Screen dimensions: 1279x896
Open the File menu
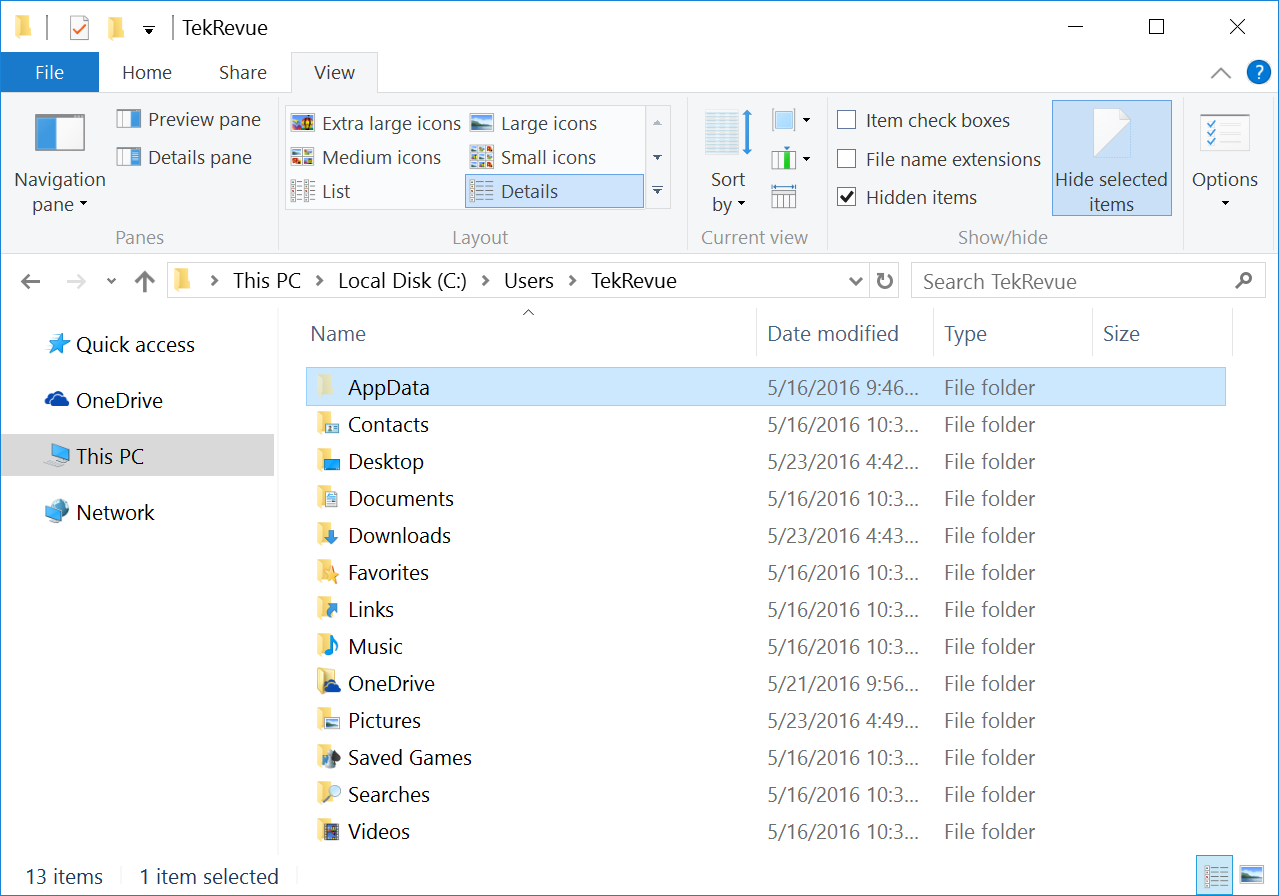[49, 72]
